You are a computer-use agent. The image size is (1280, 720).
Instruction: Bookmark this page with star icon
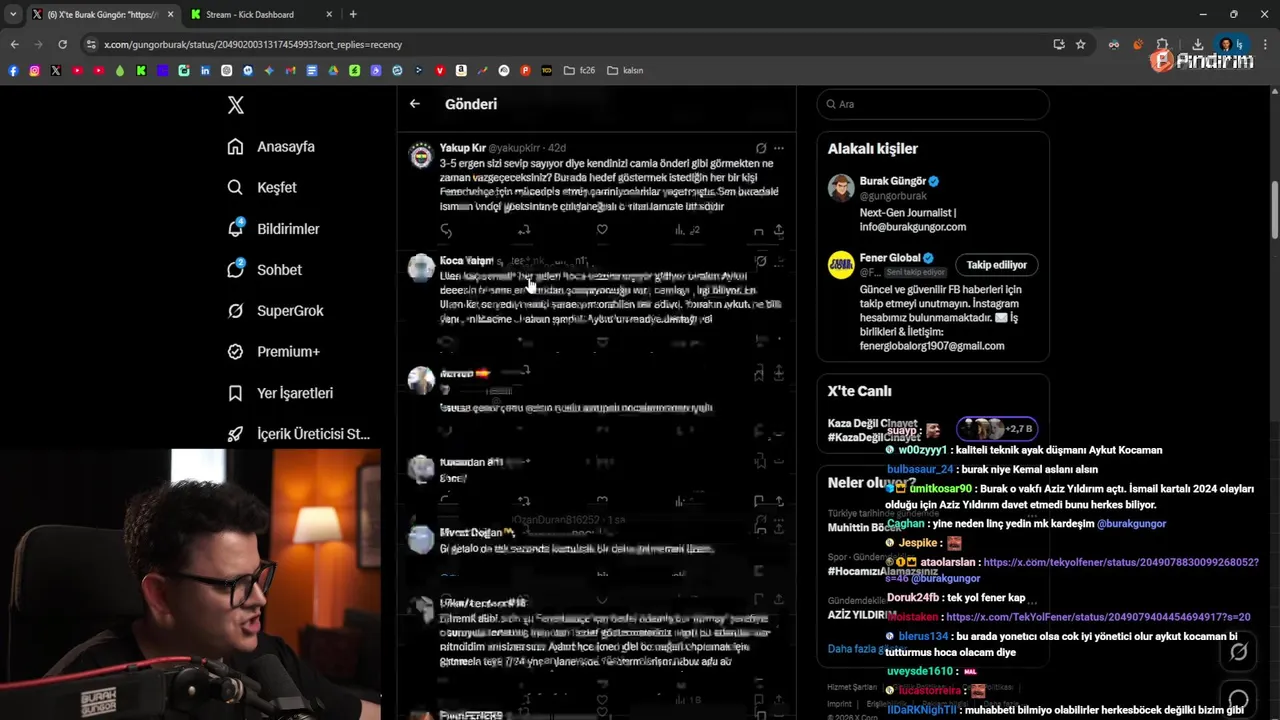[1081, 44]
